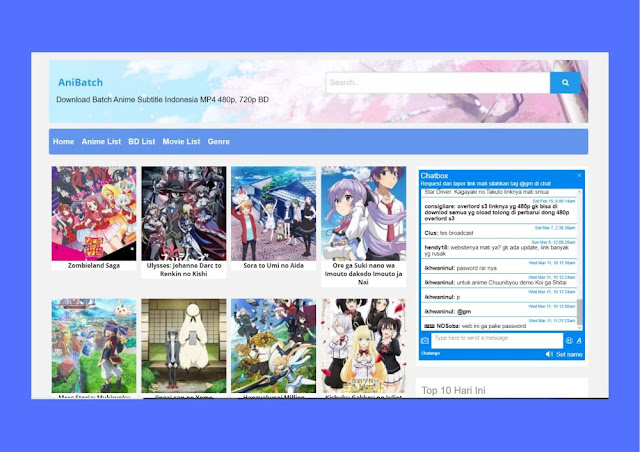Open the BD List menu item
The width and height of the screenshot is (640, 452).
point(142,141)
